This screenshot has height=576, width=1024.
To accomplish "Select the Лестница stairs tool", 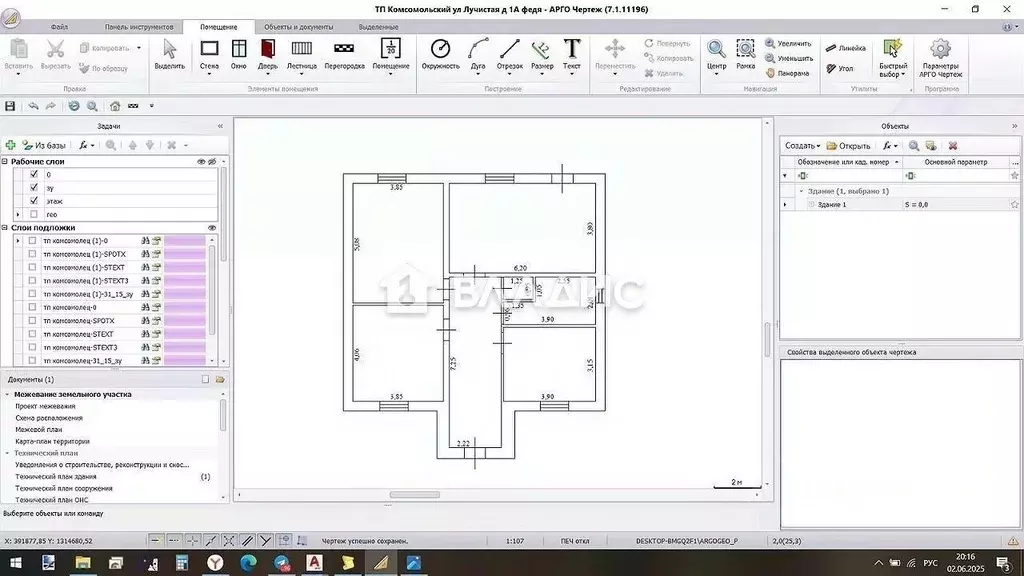I will (x=302, y=54).
